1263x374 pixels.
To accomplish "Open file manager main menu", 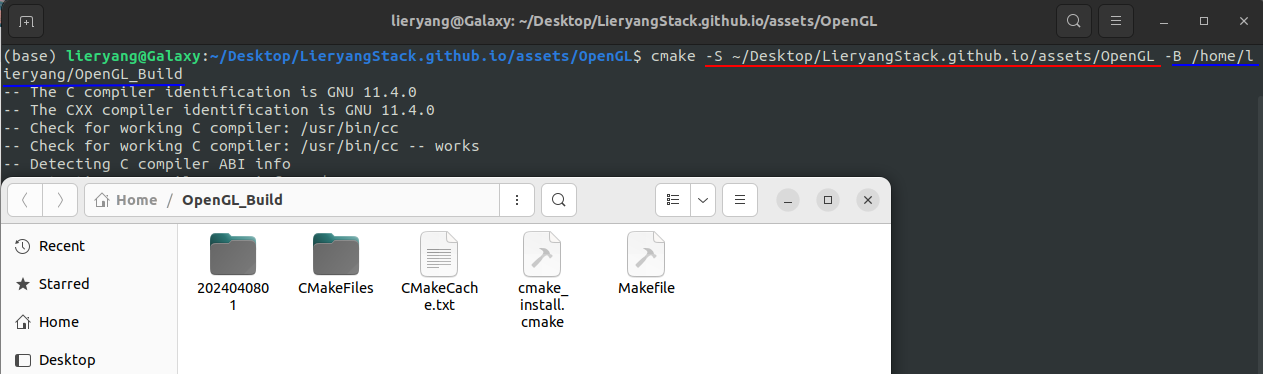I will pos(739,200).
